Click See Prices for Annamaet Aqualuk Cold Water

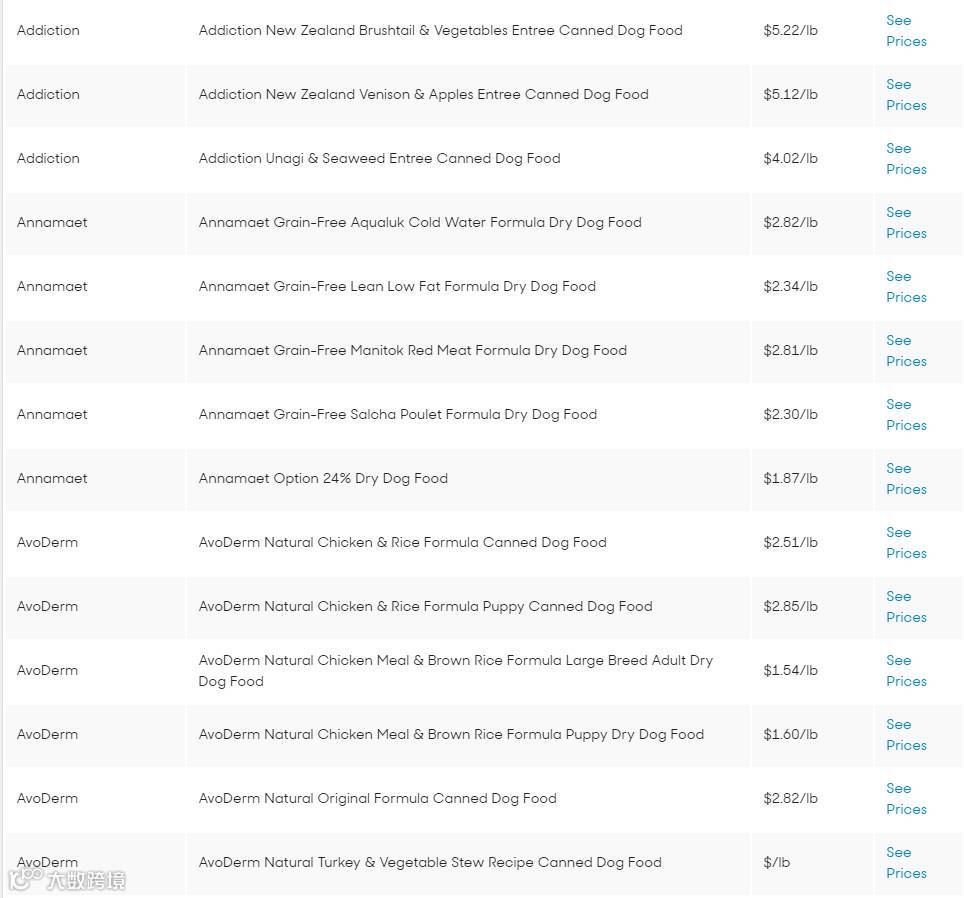906,223
